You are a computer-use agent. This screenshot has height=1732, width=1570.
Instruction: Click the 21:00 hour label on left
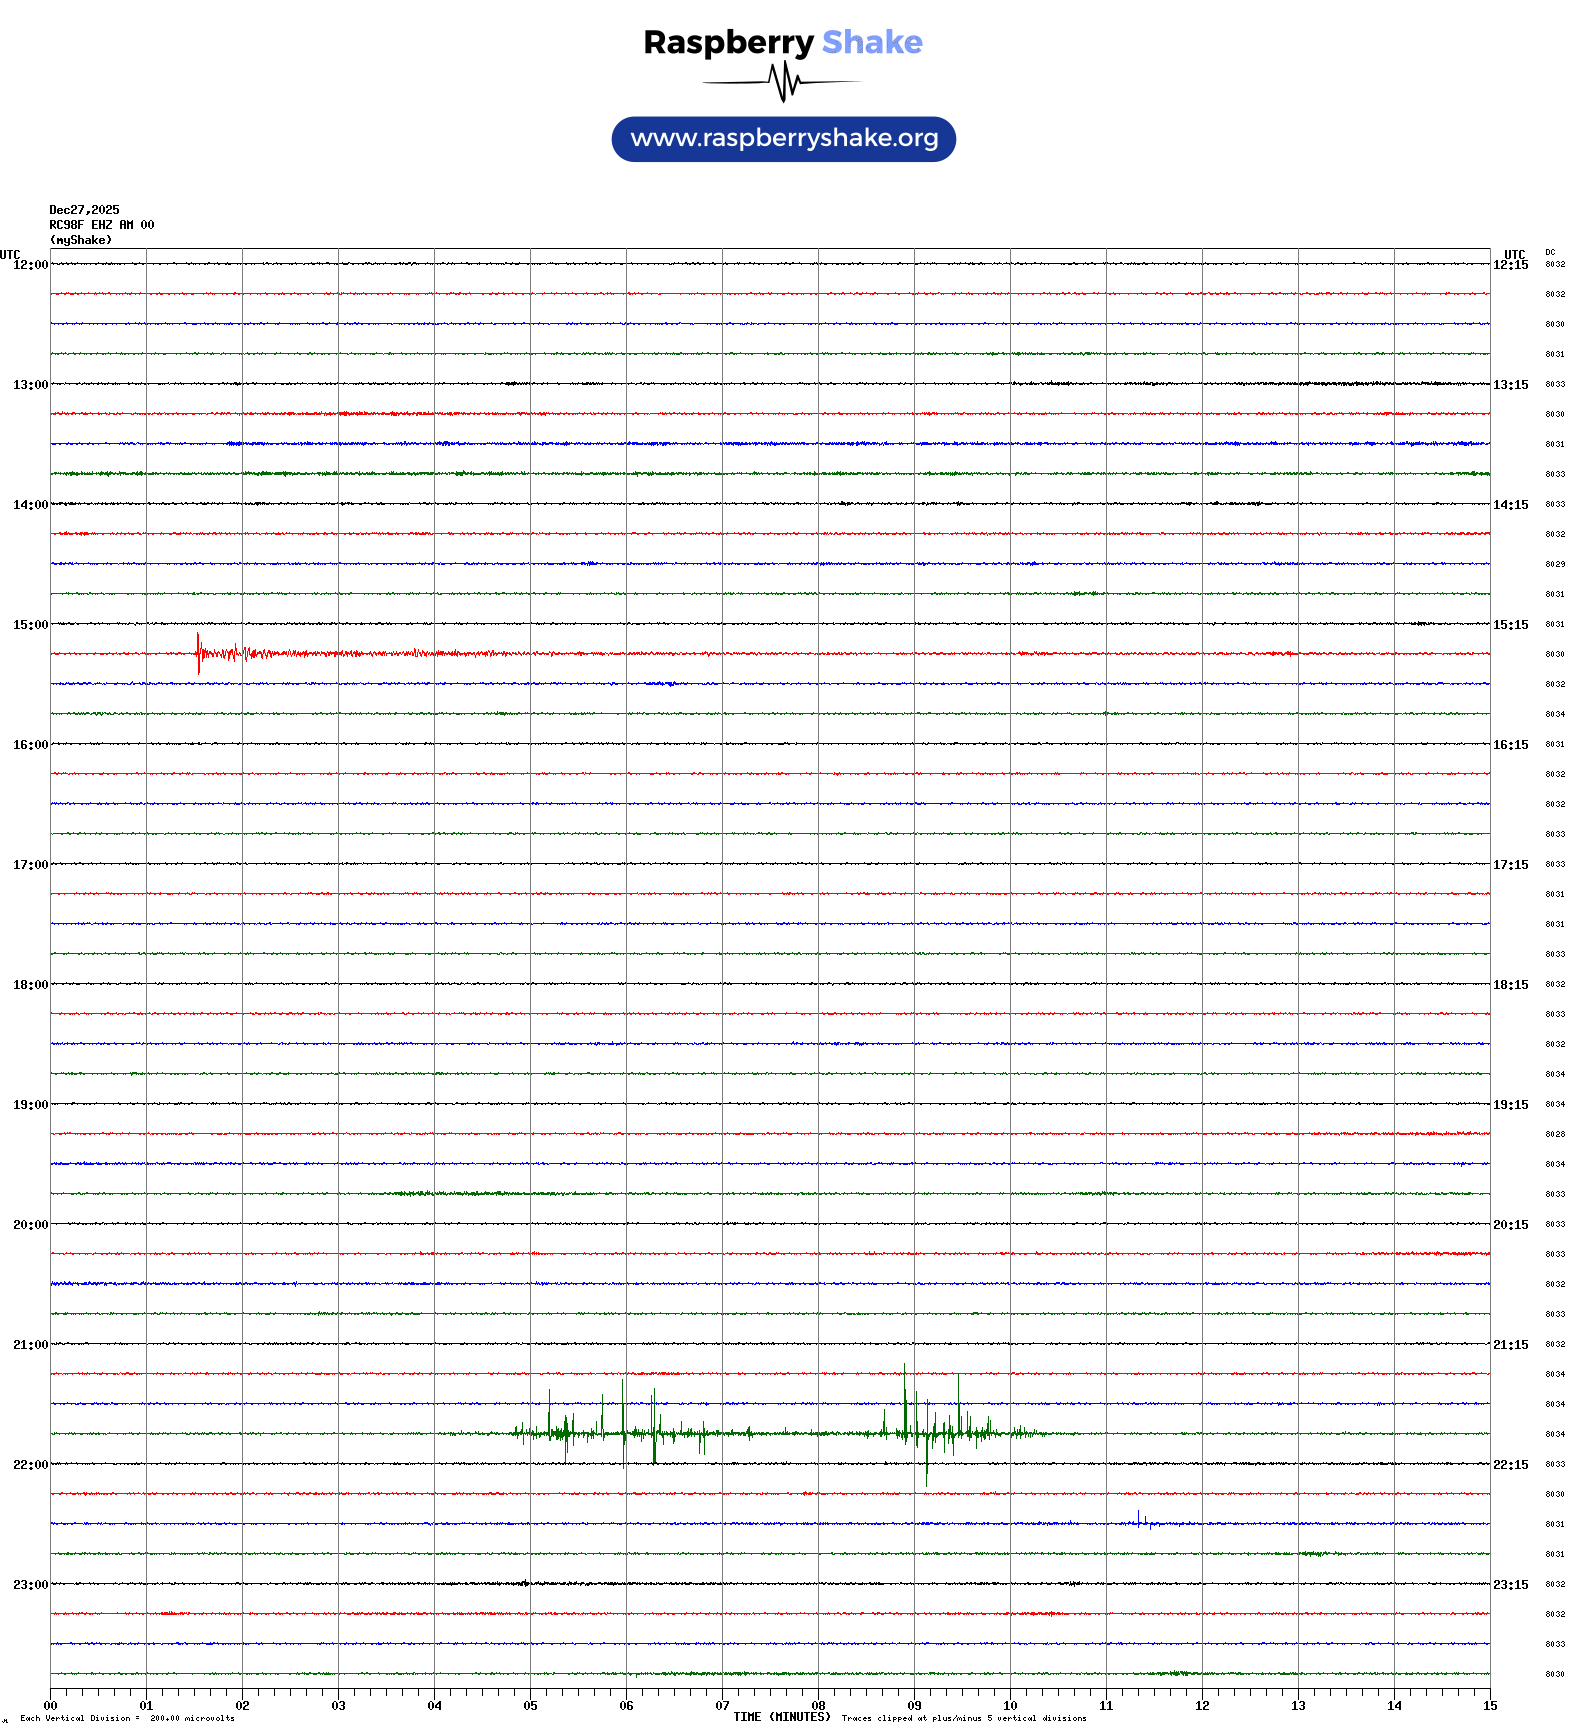pos(30,1345)
